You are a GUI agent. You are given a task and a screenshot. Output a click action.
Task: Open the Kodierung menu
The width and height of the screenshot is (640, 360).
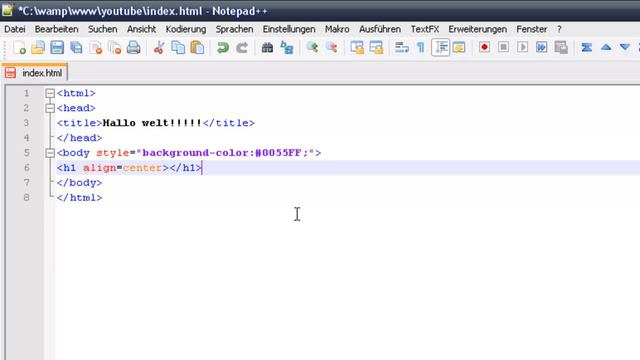coord(186,29)
